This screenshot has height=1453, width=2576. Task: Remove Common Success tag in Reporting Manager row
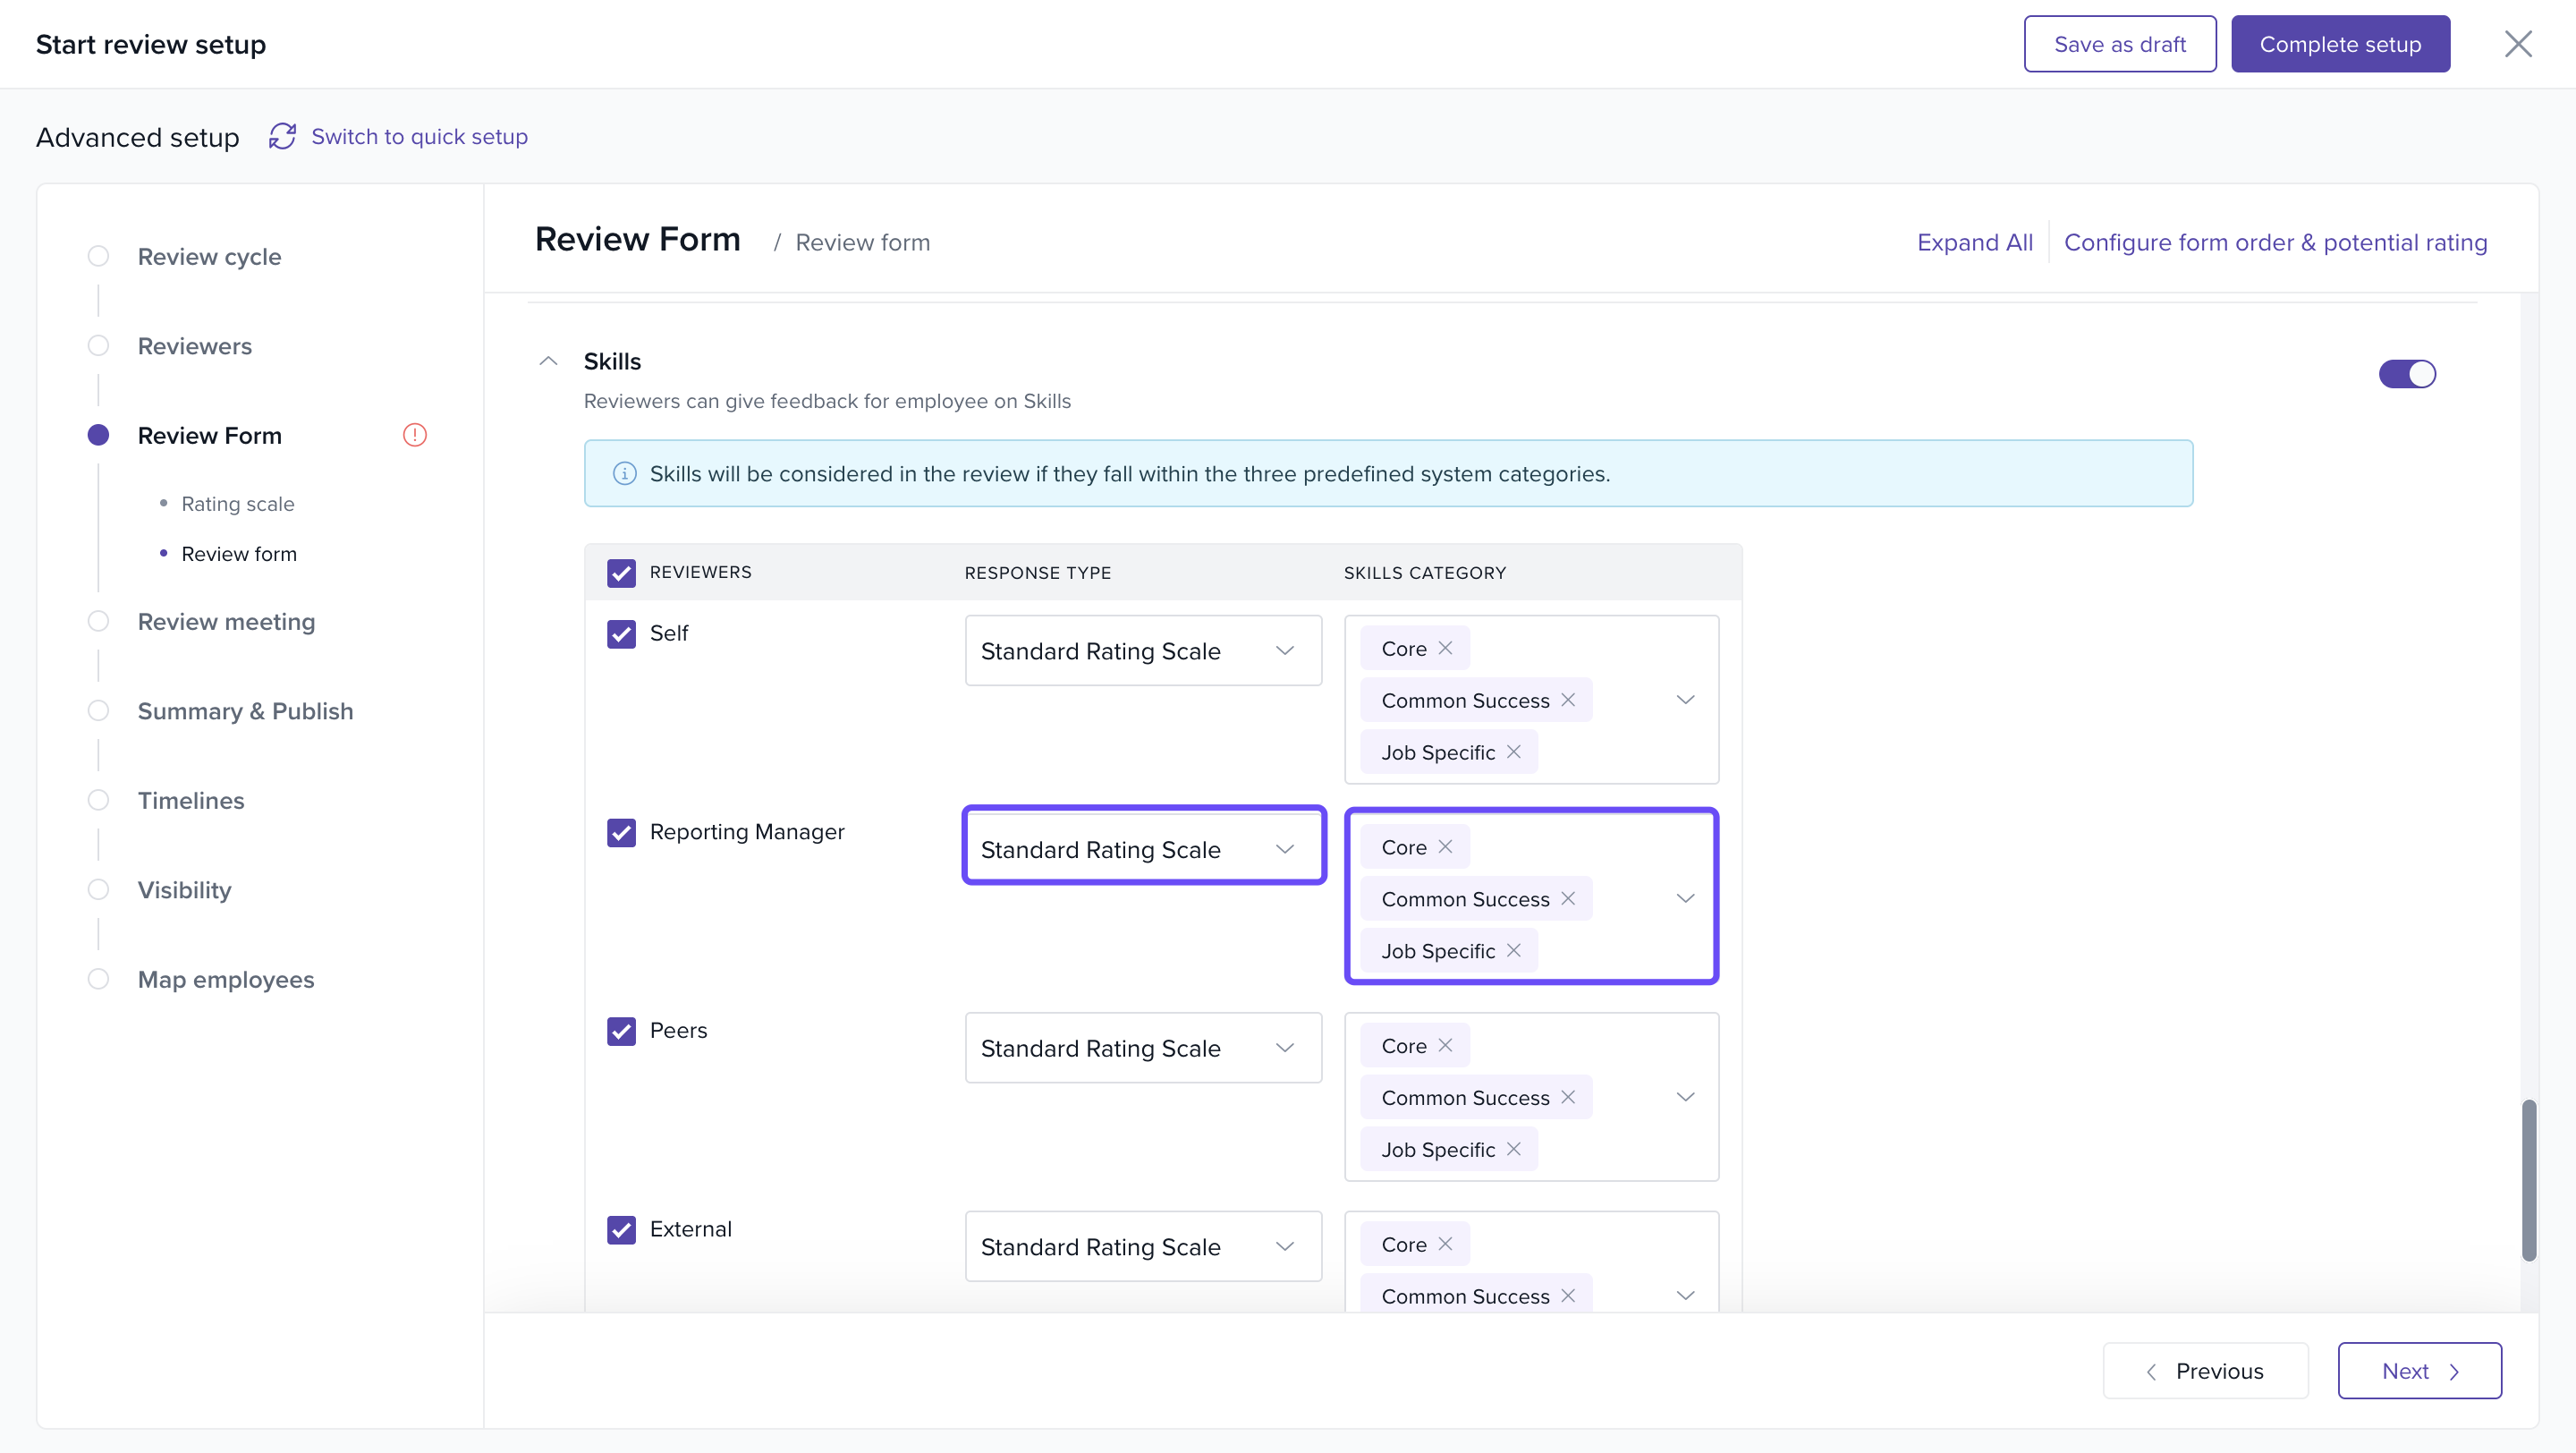click(x=1568, y=898)
